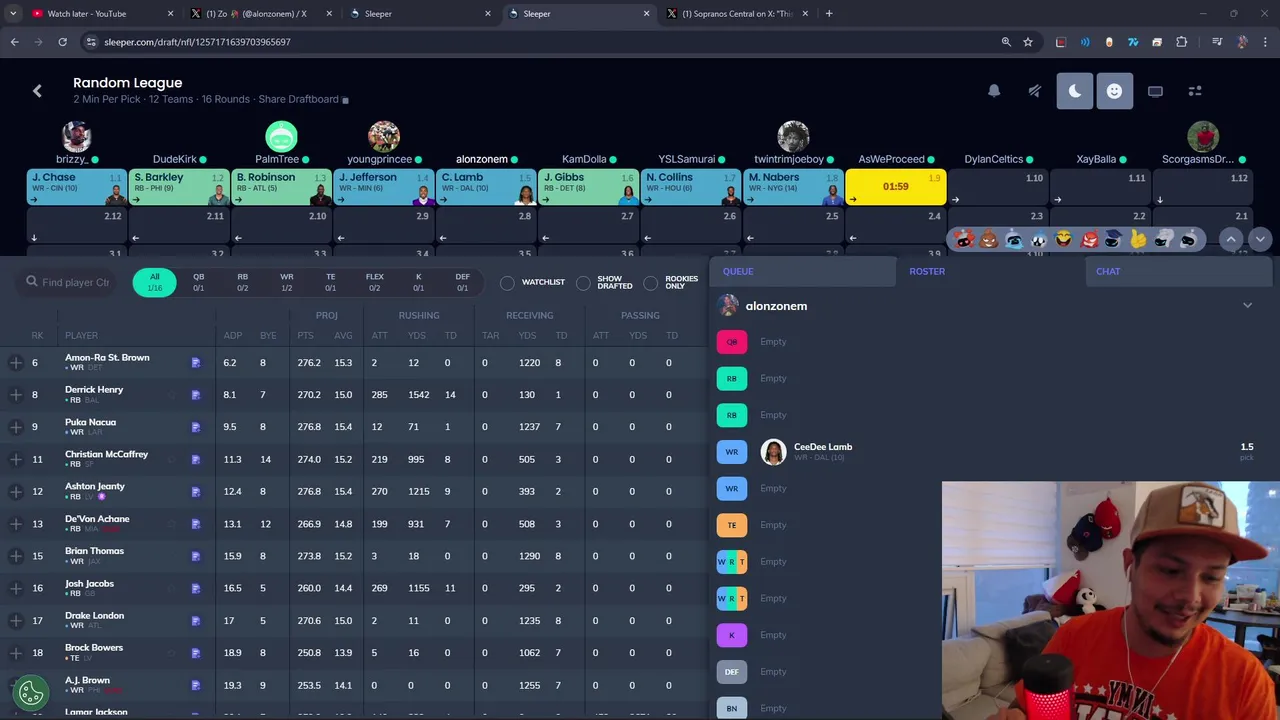Screen dimensions: 1280x720
Task: Open Drake London notes icon
Action: point(196,621)
